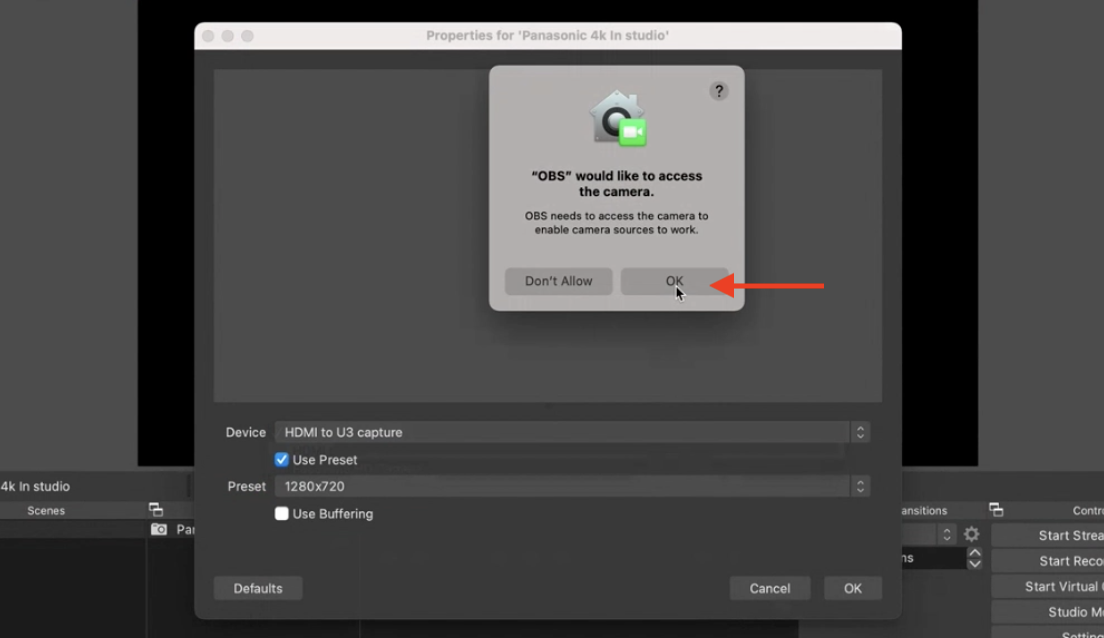Click the Start Recording button in OBS Controls
Image resolution: width=1104 pixels, height=638 pixels.
point(1048,561)
